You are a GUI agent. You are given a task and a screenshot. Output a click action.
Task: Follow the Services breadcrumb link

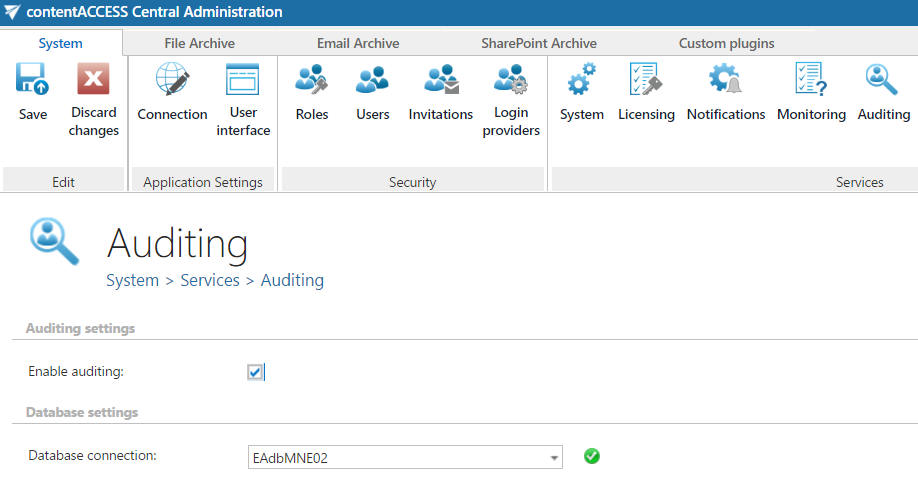pos(210,281)
